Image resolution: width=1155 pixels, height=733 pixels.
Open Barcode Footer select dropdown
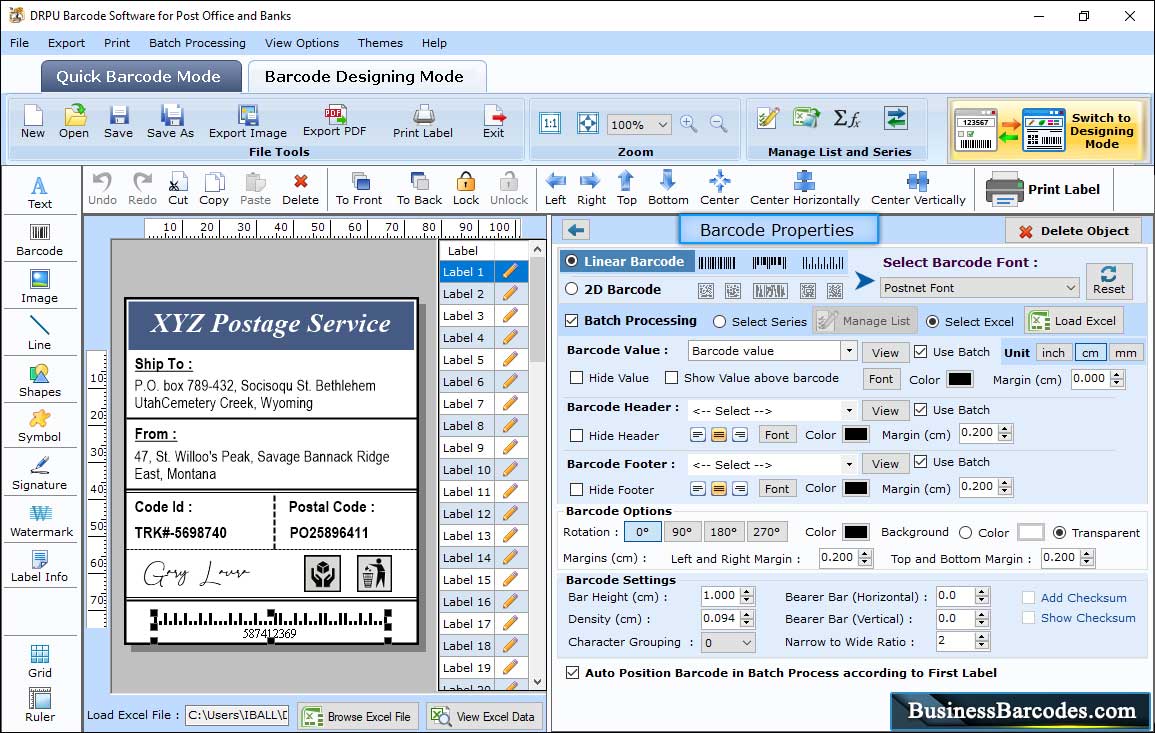849,464
